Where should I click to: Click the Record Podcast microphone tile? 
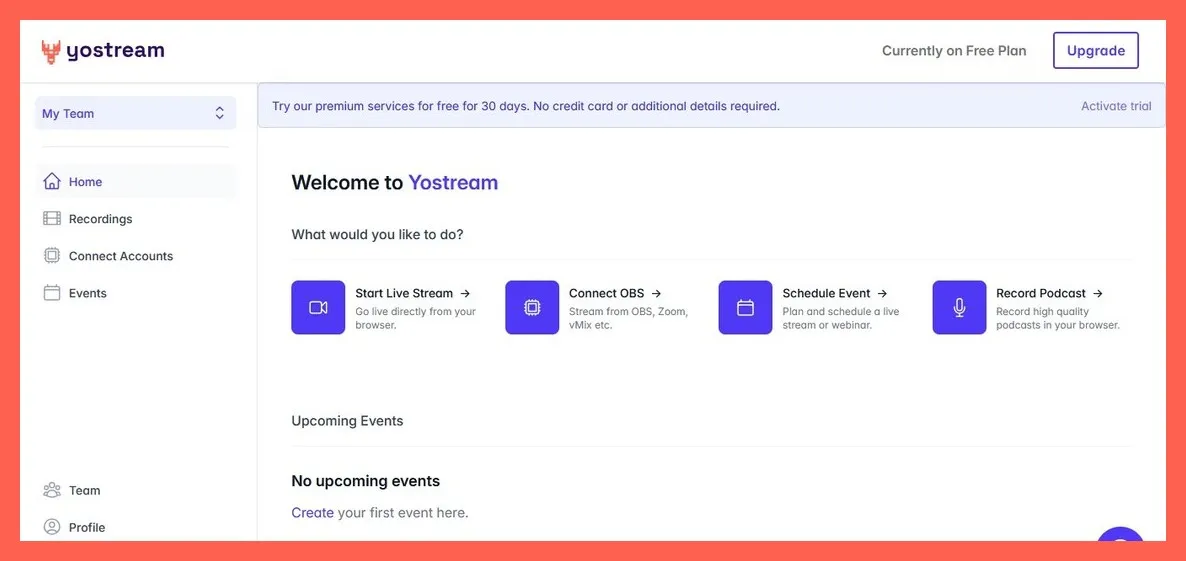(959, 307)
